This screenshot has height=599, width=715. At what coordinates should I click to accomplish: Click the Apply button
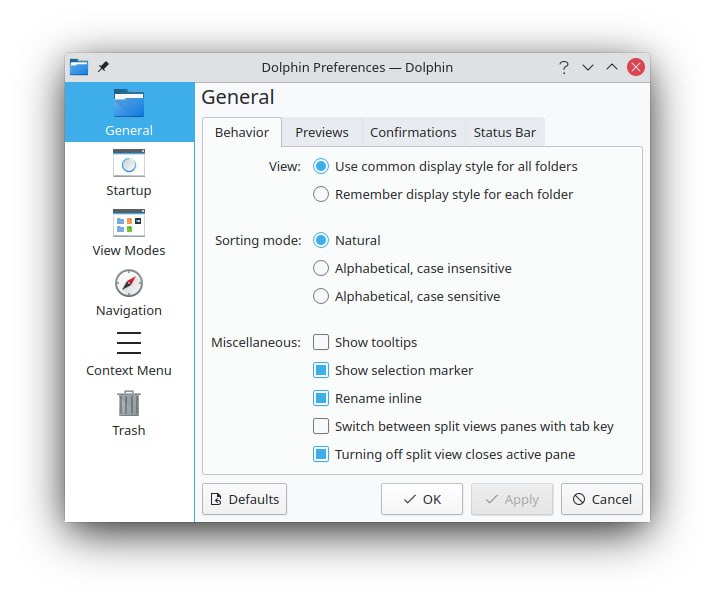[x=512, y=499]
